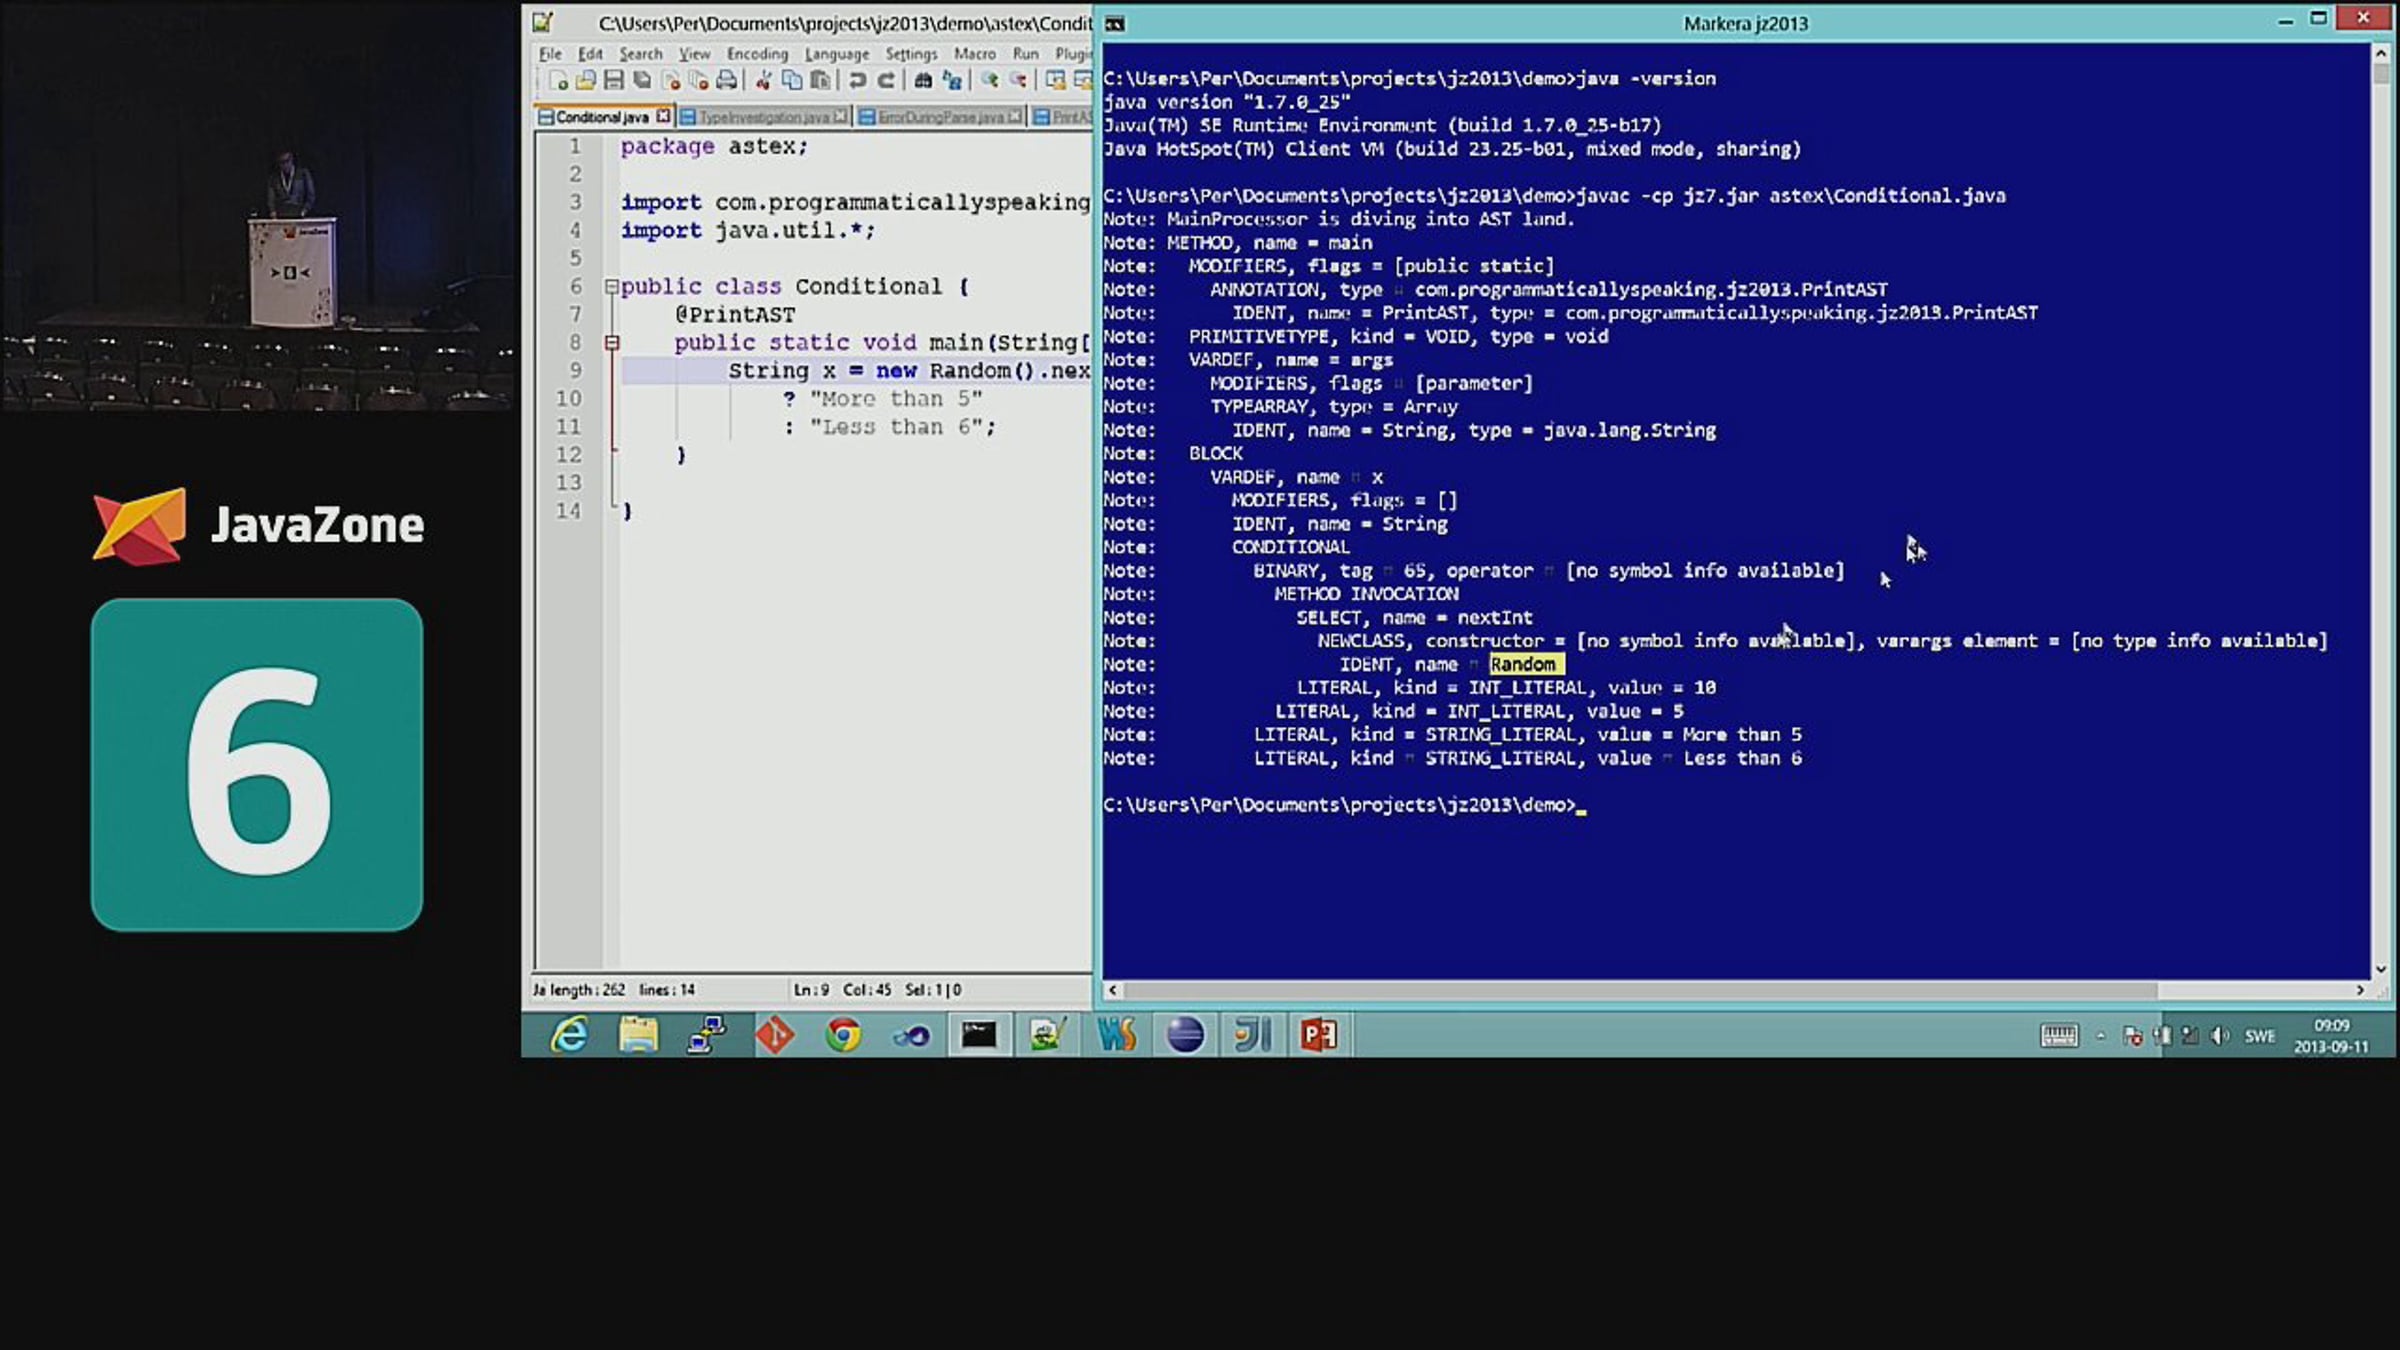The height and width of the screenshot is (1350, 2400).
Task: Open the IntelliJ IDEA taskbar icon
Action: pyautogui.click(x=1252, y=1035)
